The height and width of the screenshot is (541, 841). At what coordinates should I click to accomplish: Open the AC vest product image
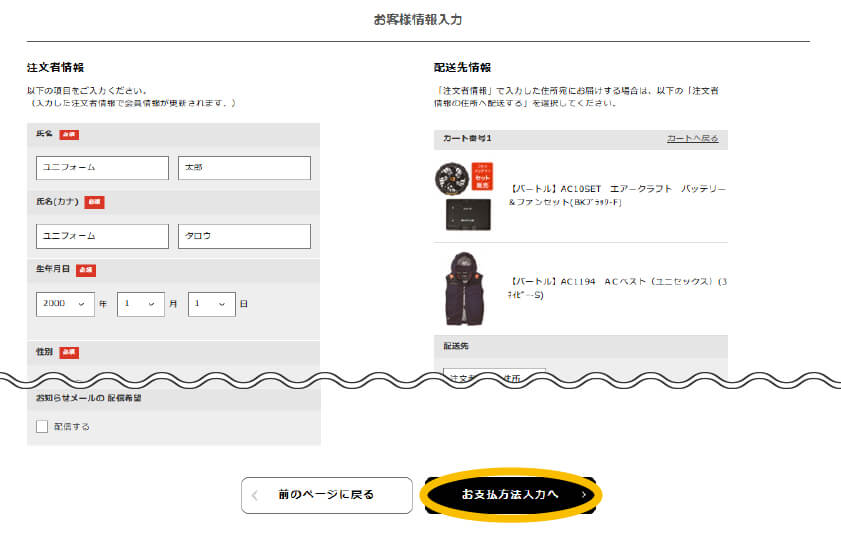pos(465,289)
